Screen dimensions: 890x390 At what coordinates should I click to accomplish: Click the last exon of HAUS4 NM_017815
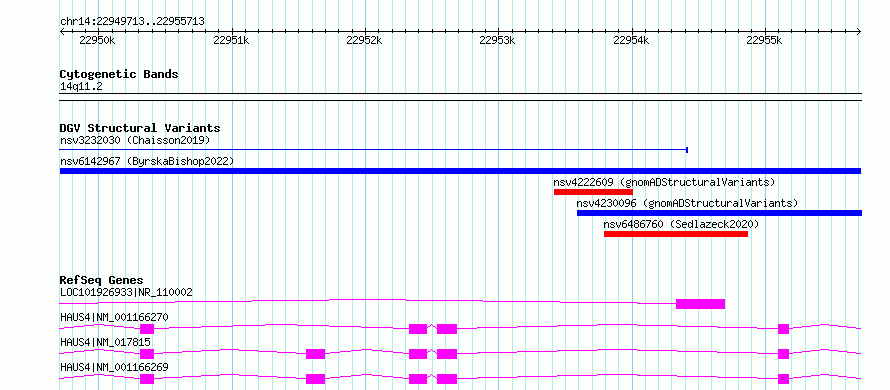click(783, 354)
